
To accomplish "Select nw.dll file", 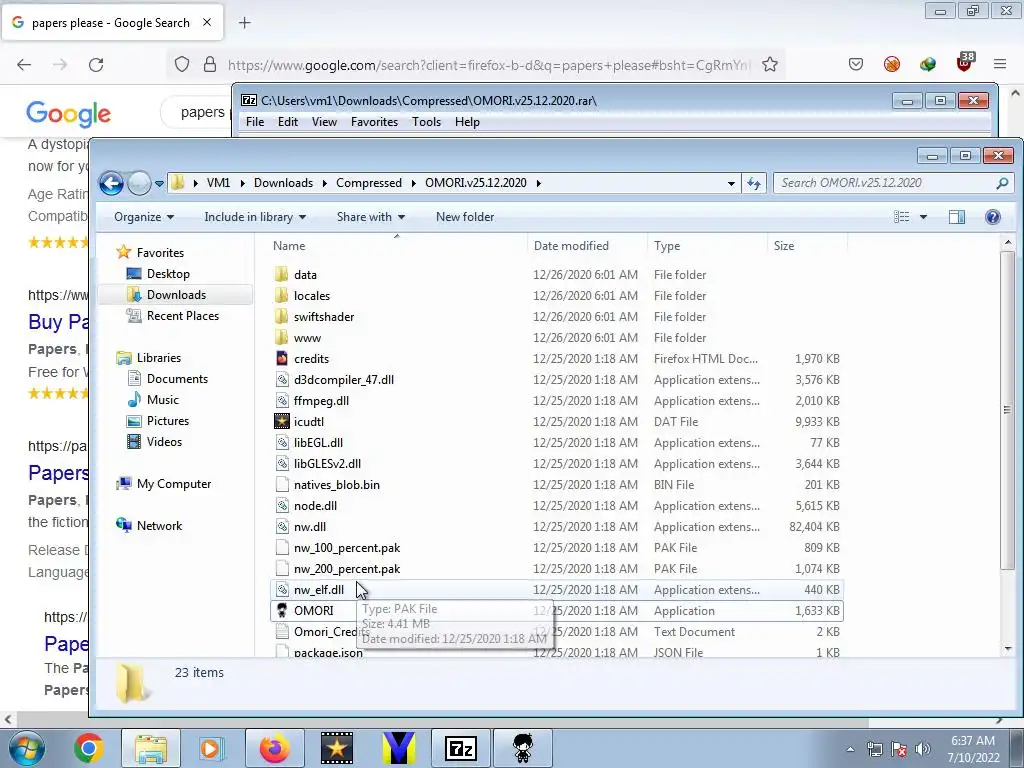I will (310, 526).
